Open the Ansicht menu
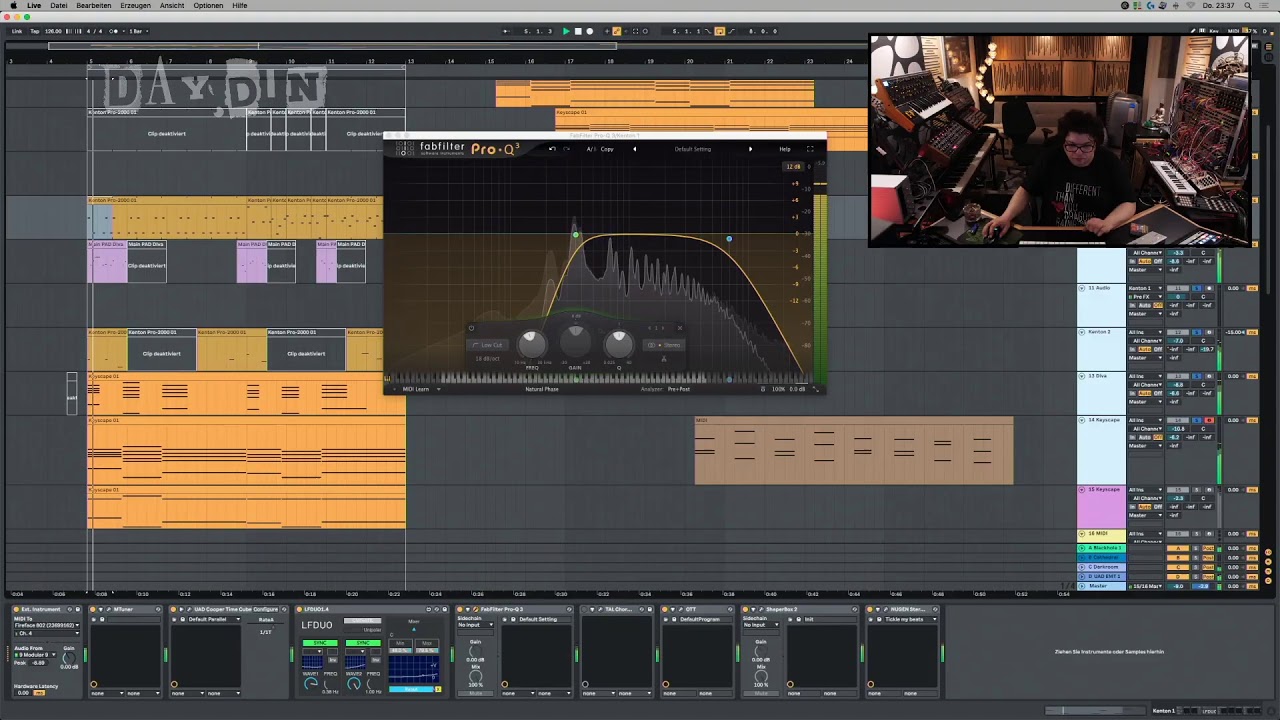Viewport: 1280px width, 720px height. coord(172,6)
